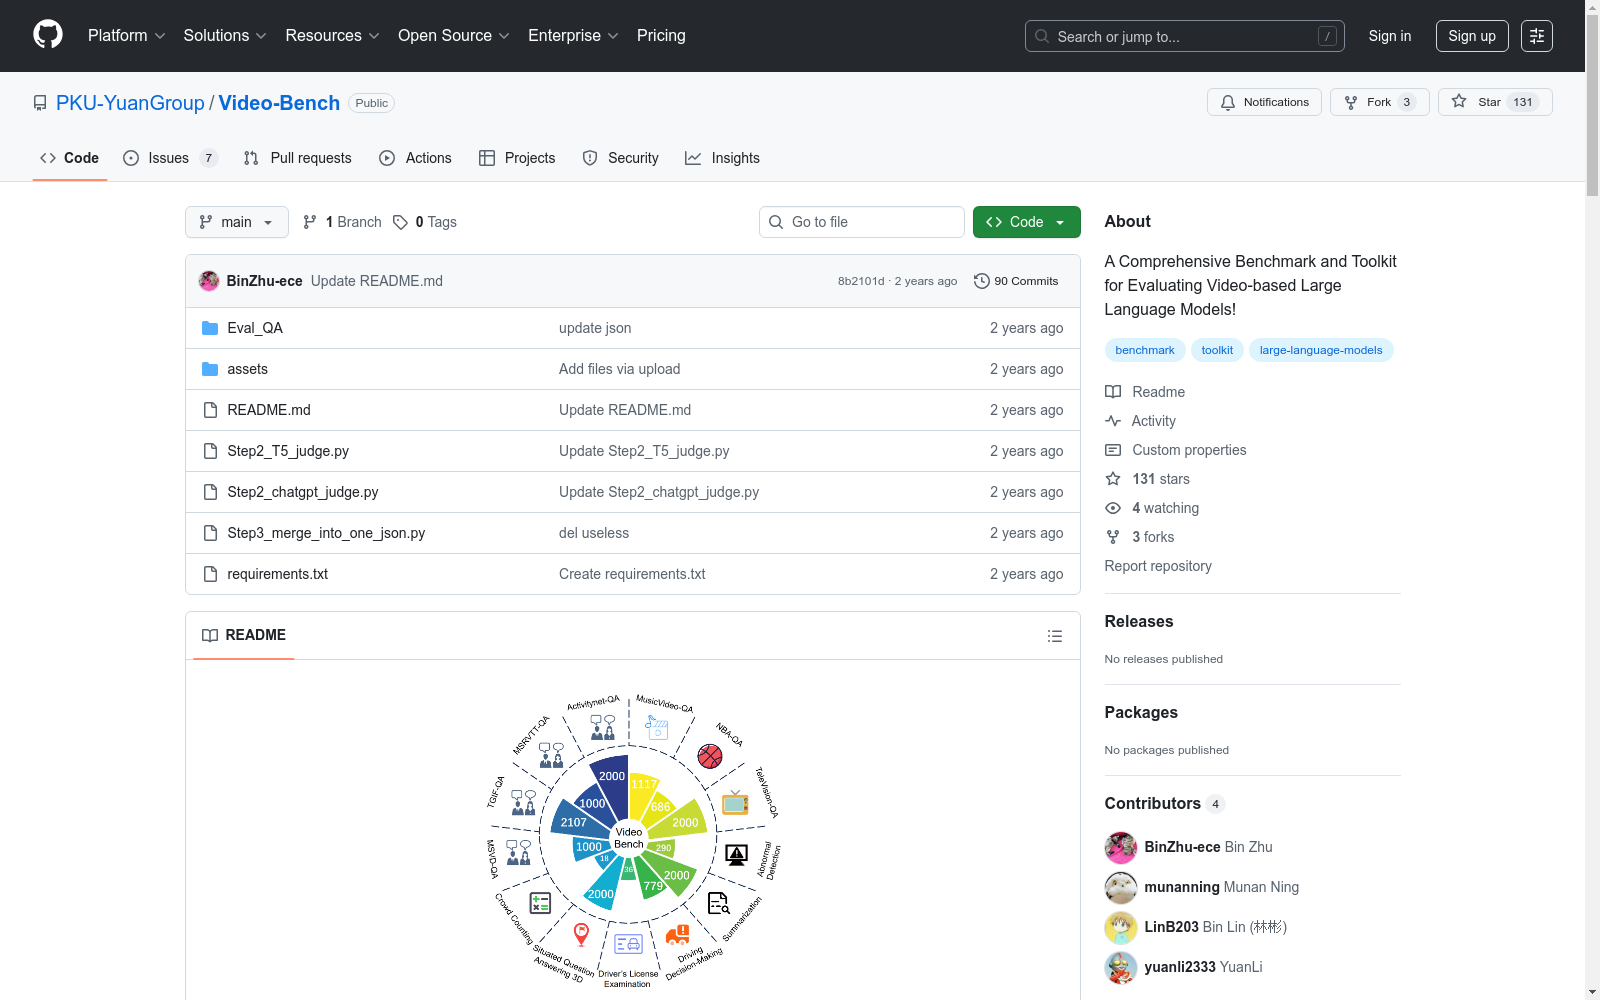Open the README outline list icon
Image resolution: width=1600 pixels, height=1000 pixels.
[1054, 636]
